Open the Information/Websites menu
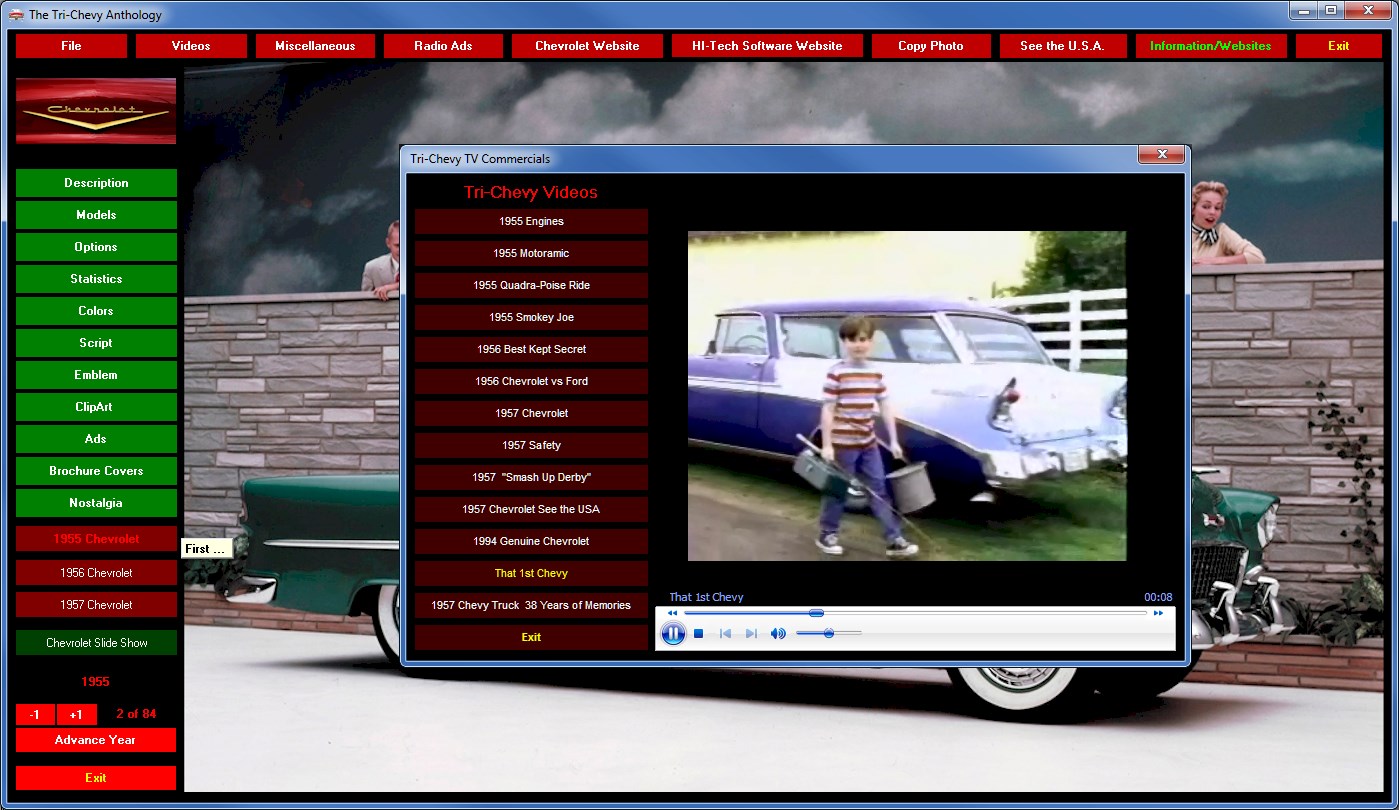Viewport: 1399px width, 810px height. (1211, 46)
